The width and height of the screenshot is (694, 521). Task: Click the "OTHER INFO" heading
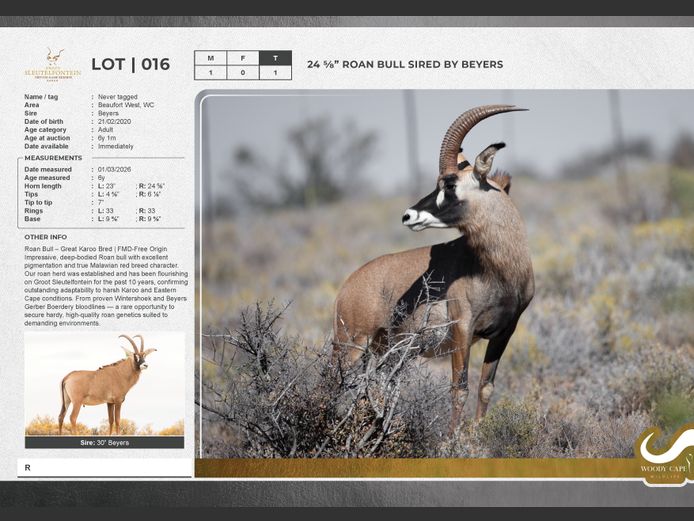(46, 237)
